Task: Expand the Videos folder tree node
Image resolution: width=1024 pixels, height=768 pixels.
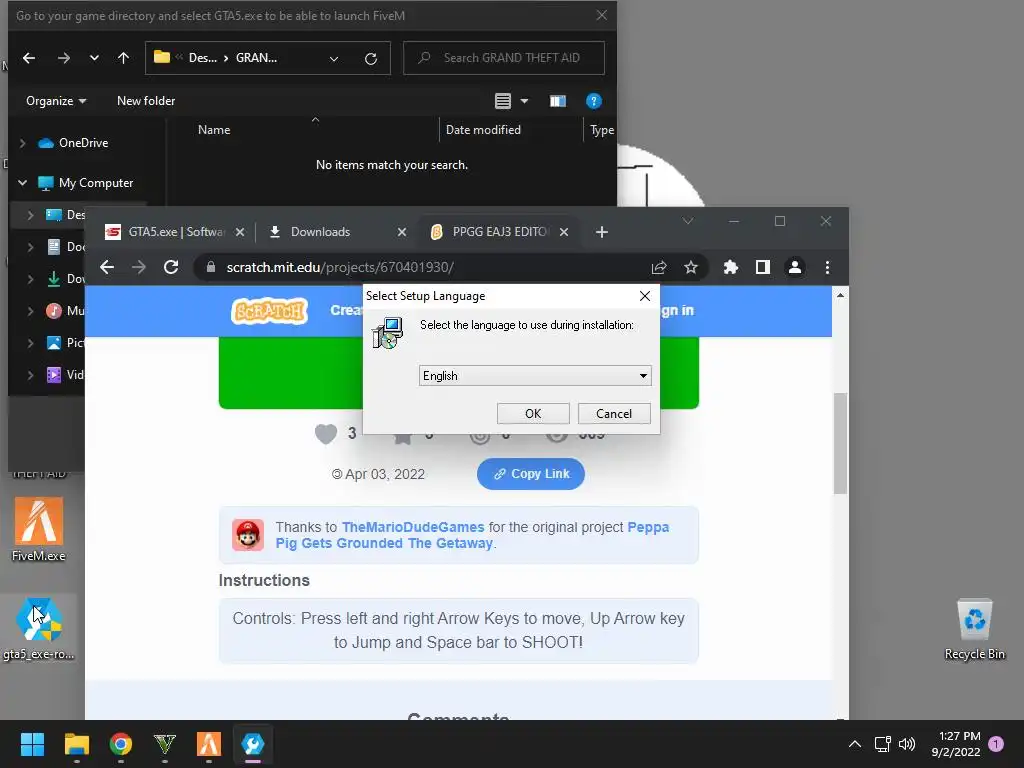Action: click(x=30, y=375)
